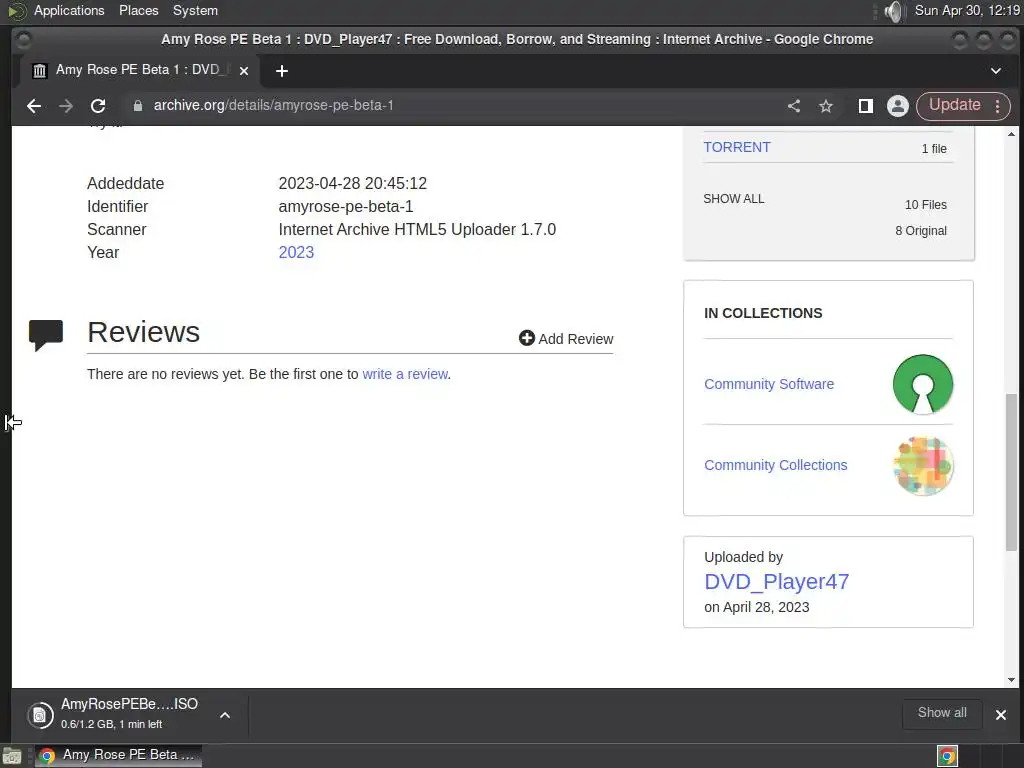
Task: Click the plus icon next to Add Review
Action: [x=526, y=338]
